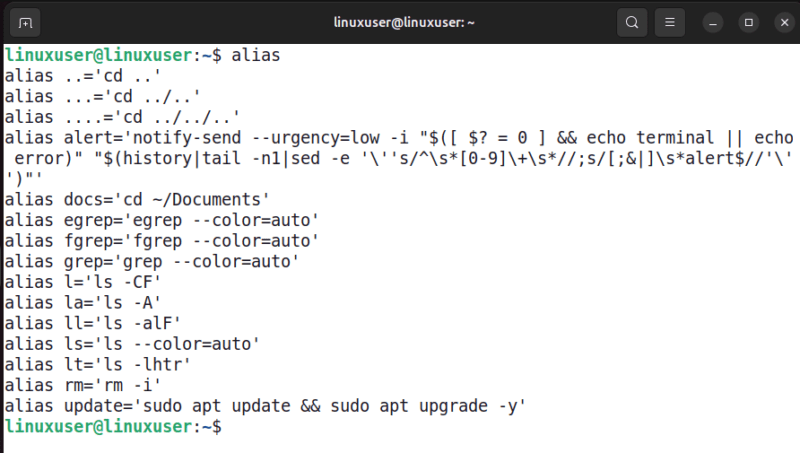Maximize the terminal window
Viewport: 800px width, 453px height.
(747, 21)
